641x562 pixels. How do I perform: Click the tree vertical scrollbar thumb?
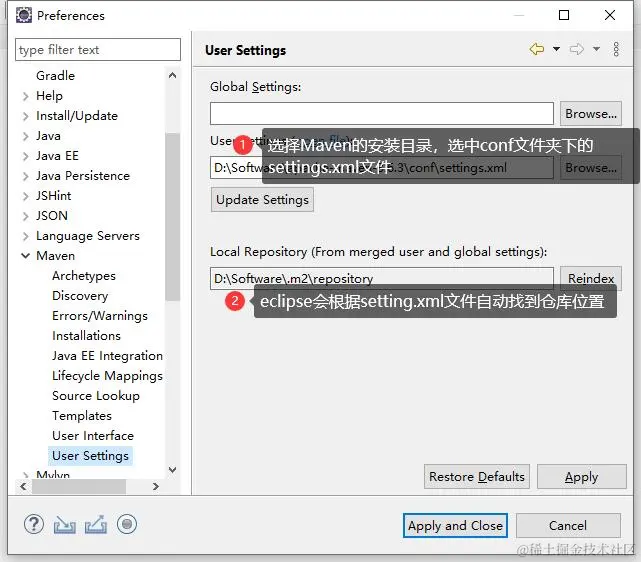(173, 217)
